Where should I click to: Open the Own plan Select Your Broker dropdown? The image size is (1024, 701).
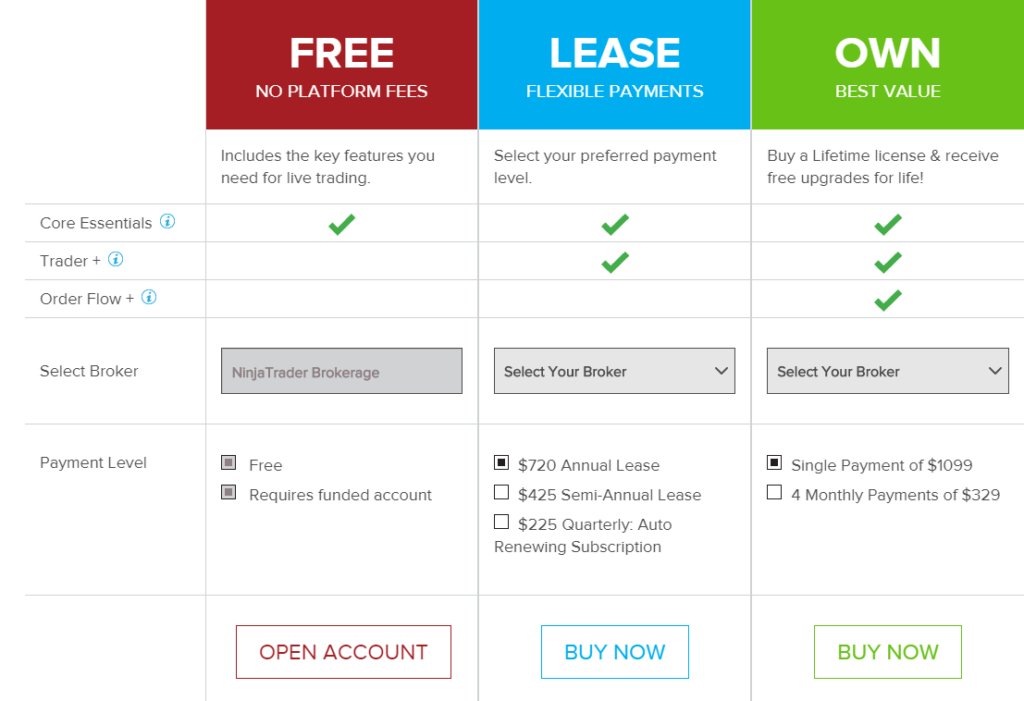[887, 371]
